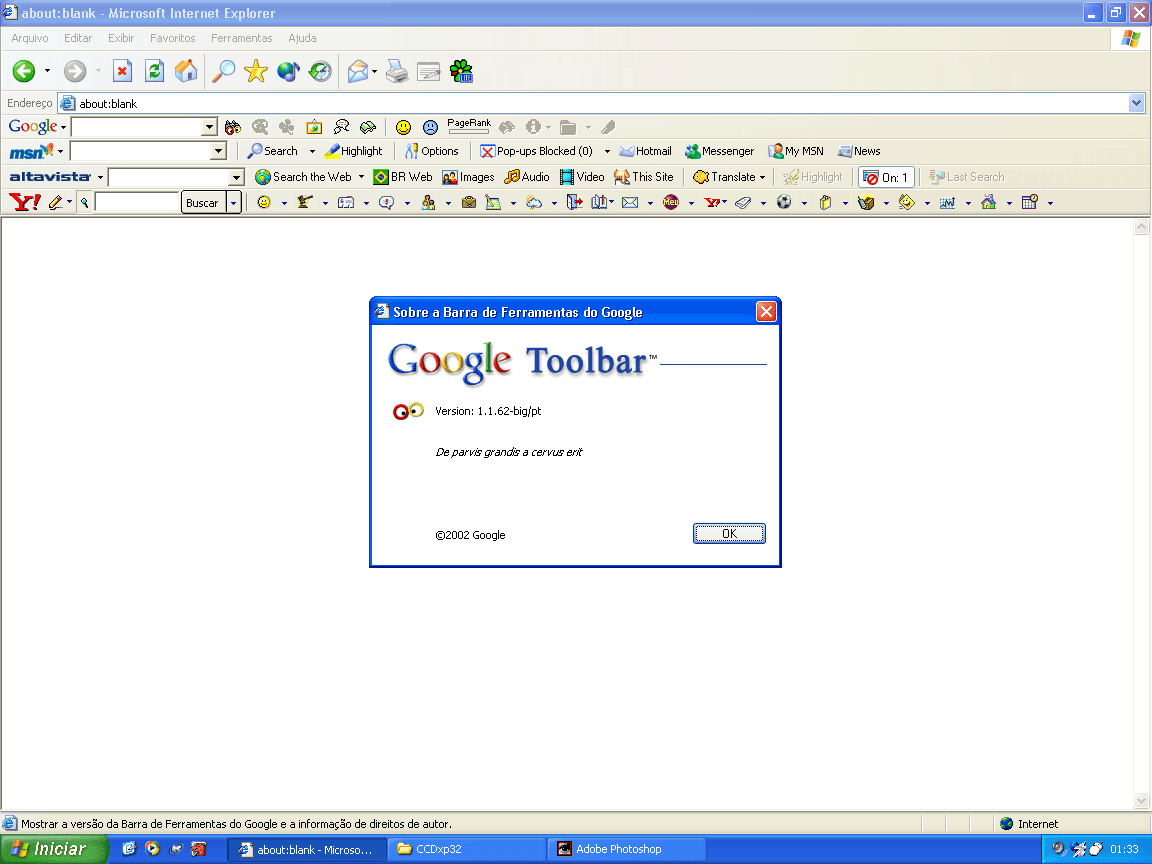Viewport: 1152px width, 864px height.
Task: Open the Ferramentas menu
Action: click(x=242, y=38)
